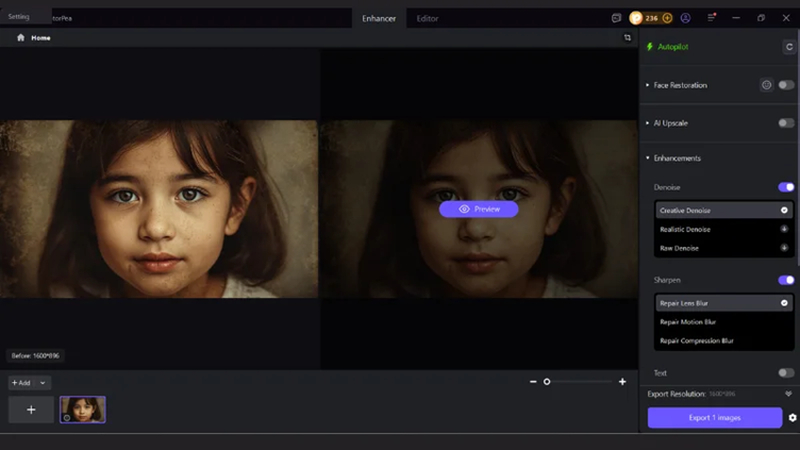Choose the Raw Denoise label
The image size is (800, 450).
(679, 248)
